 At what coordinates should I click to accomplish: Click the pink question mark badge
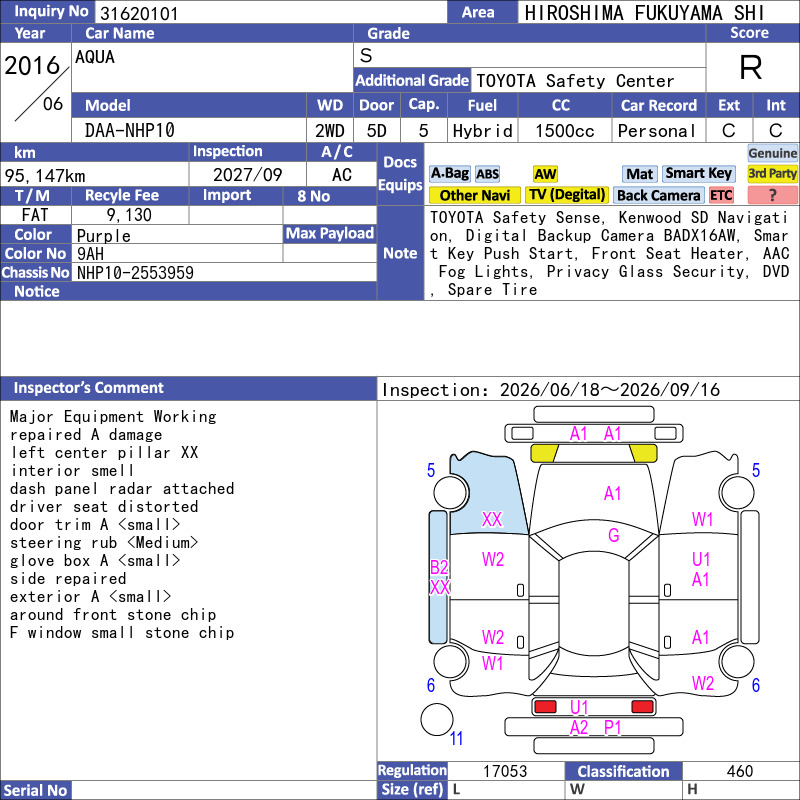point(772,195)
